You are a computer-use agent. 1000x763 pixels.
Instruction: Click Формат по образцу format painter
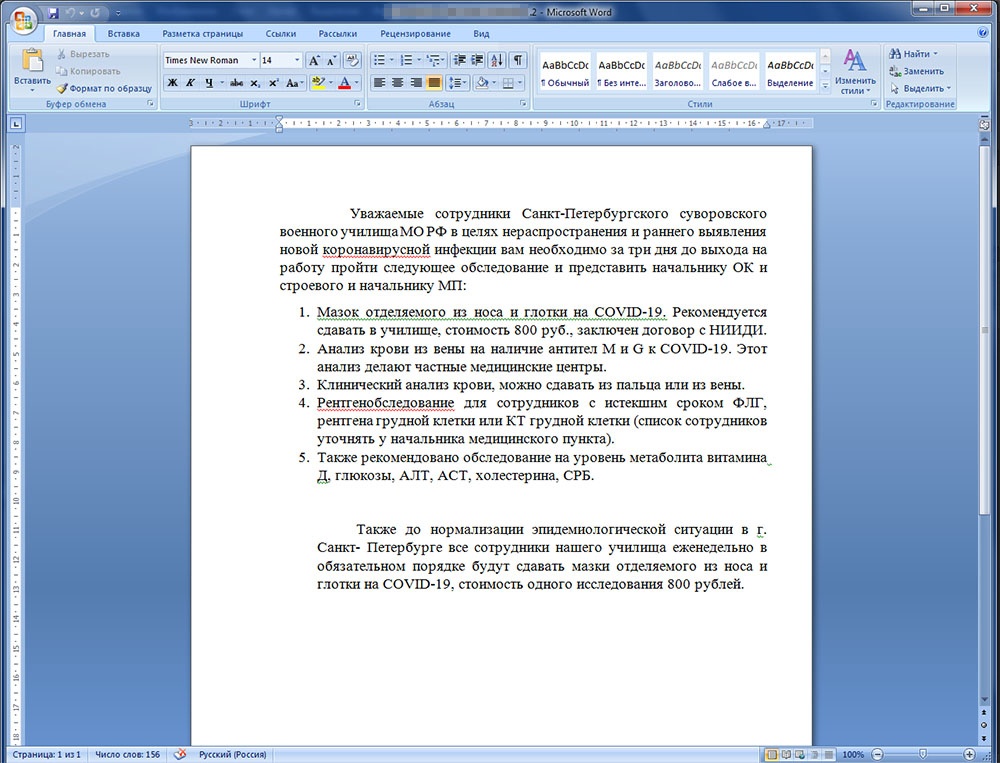[104, 89]
